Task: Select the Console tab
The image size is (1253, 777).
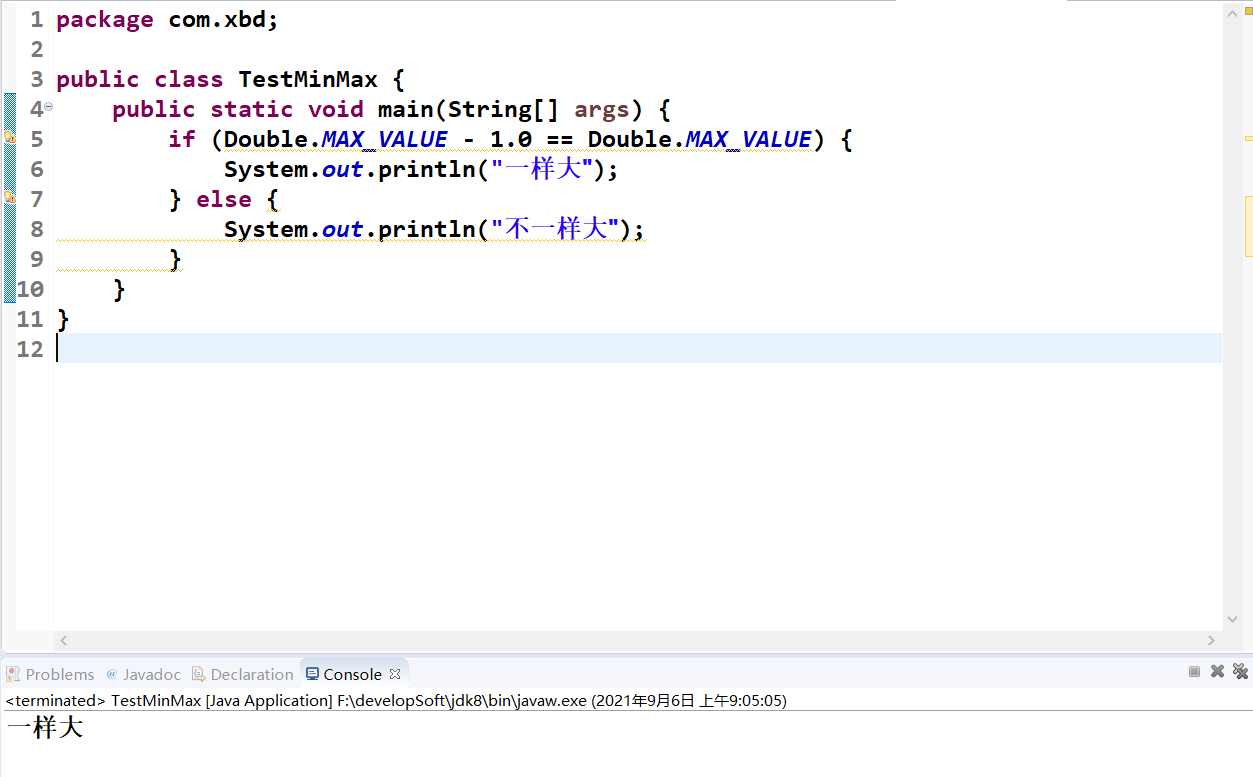Action: click(x=352, y=674)
